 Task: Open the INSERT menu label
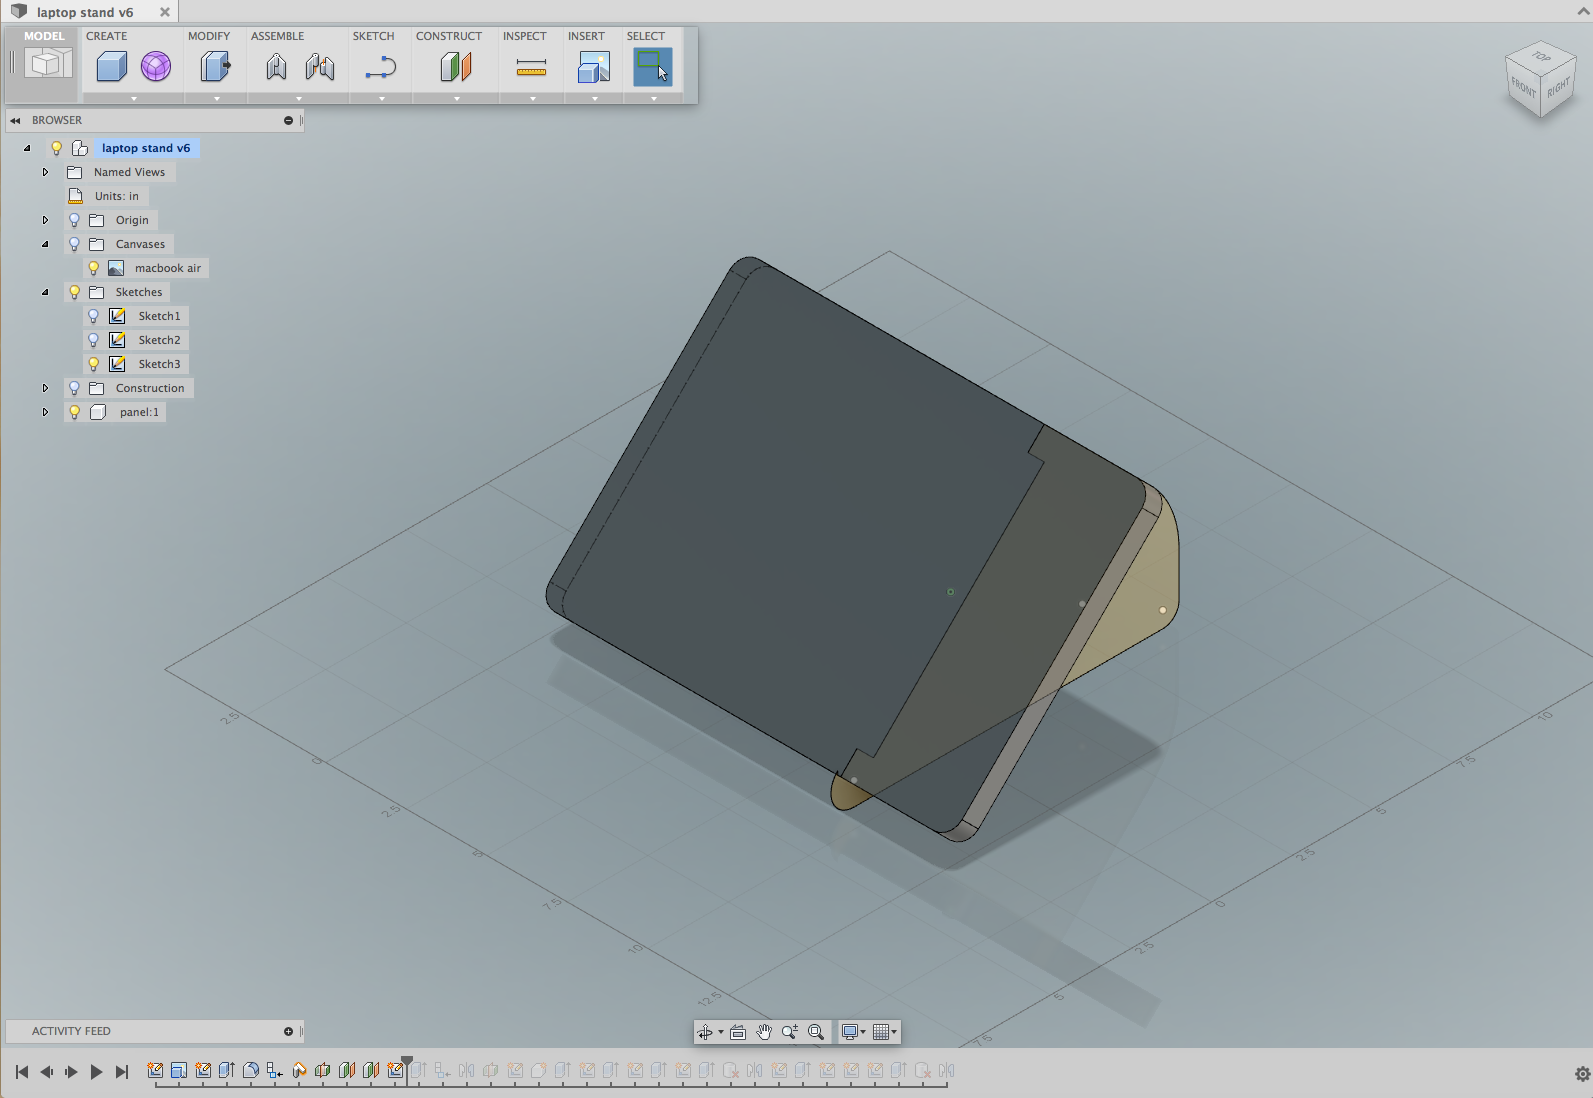[x=586, y=36]
